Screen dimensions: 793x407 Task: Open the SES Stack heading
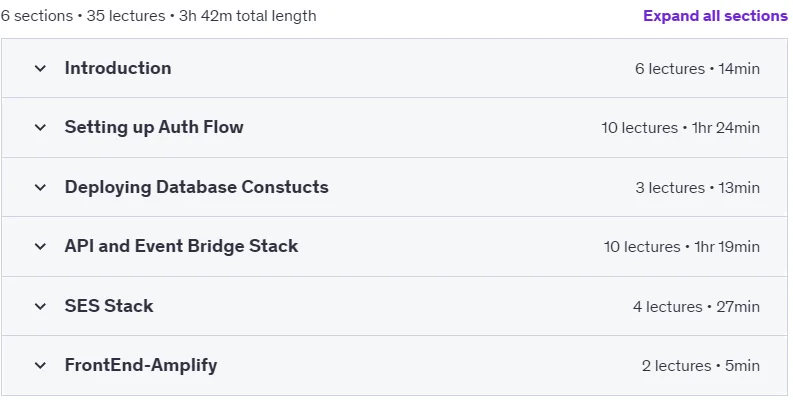click(x=109, y=305)
